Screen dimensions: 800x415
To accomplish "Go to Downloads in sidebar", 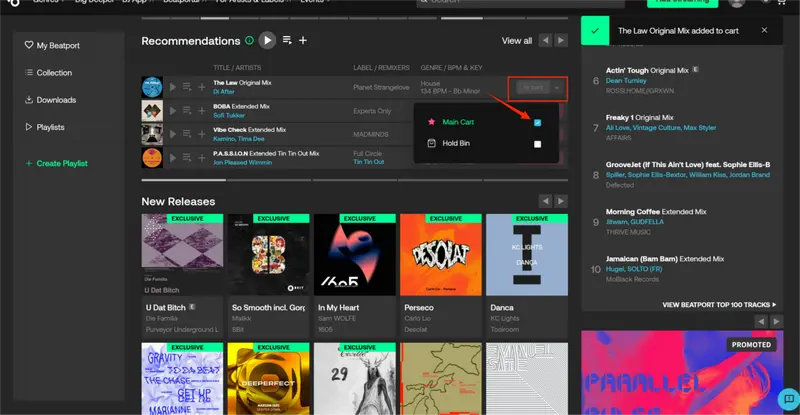I will (x=51, y=100).
